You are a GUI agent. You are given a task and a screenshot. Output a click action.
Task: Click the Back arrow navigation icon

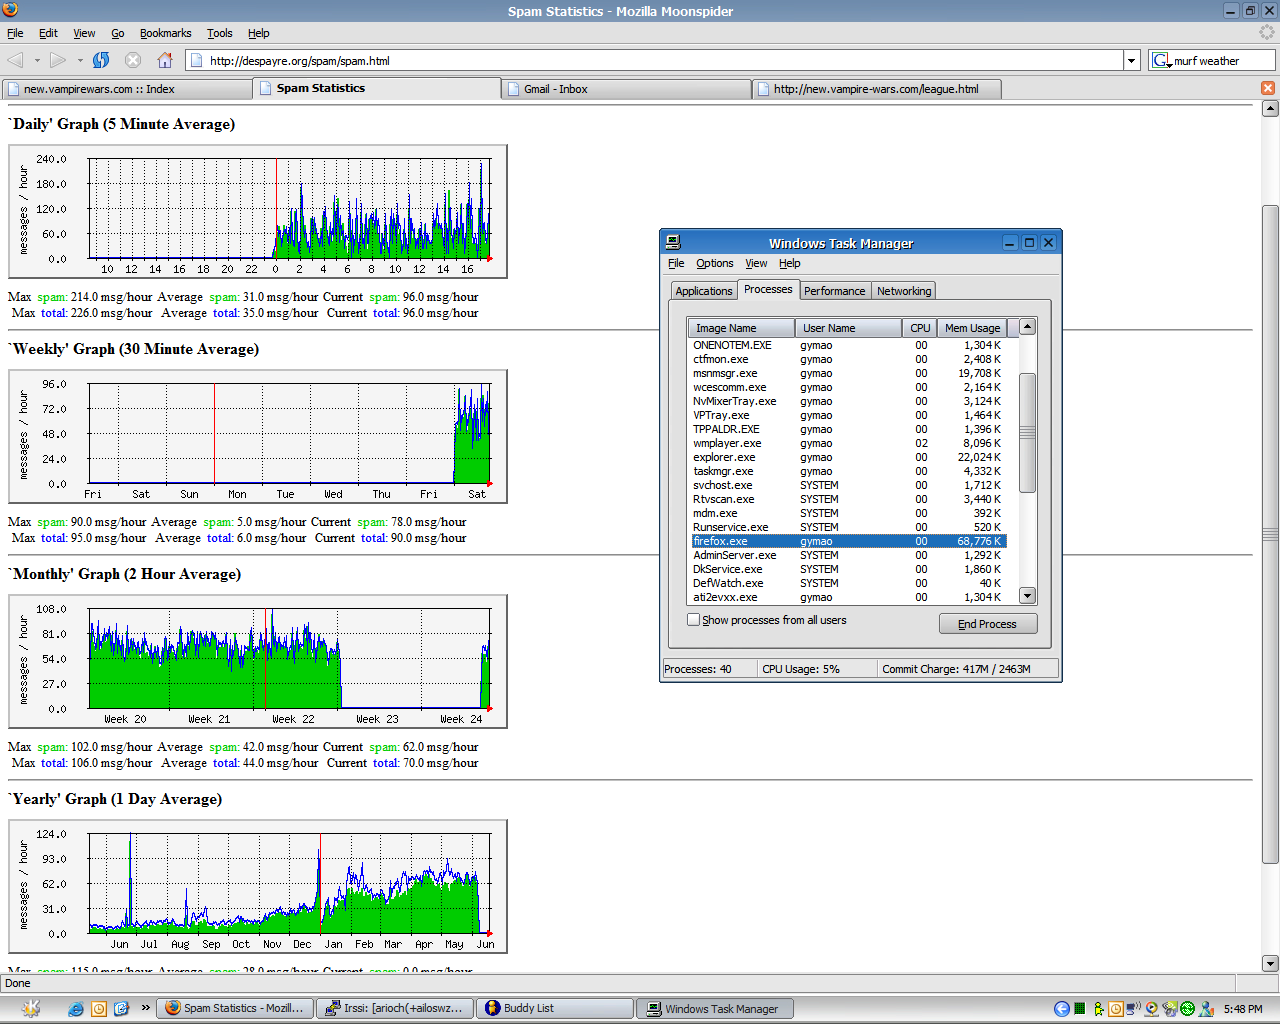[16, 60]
